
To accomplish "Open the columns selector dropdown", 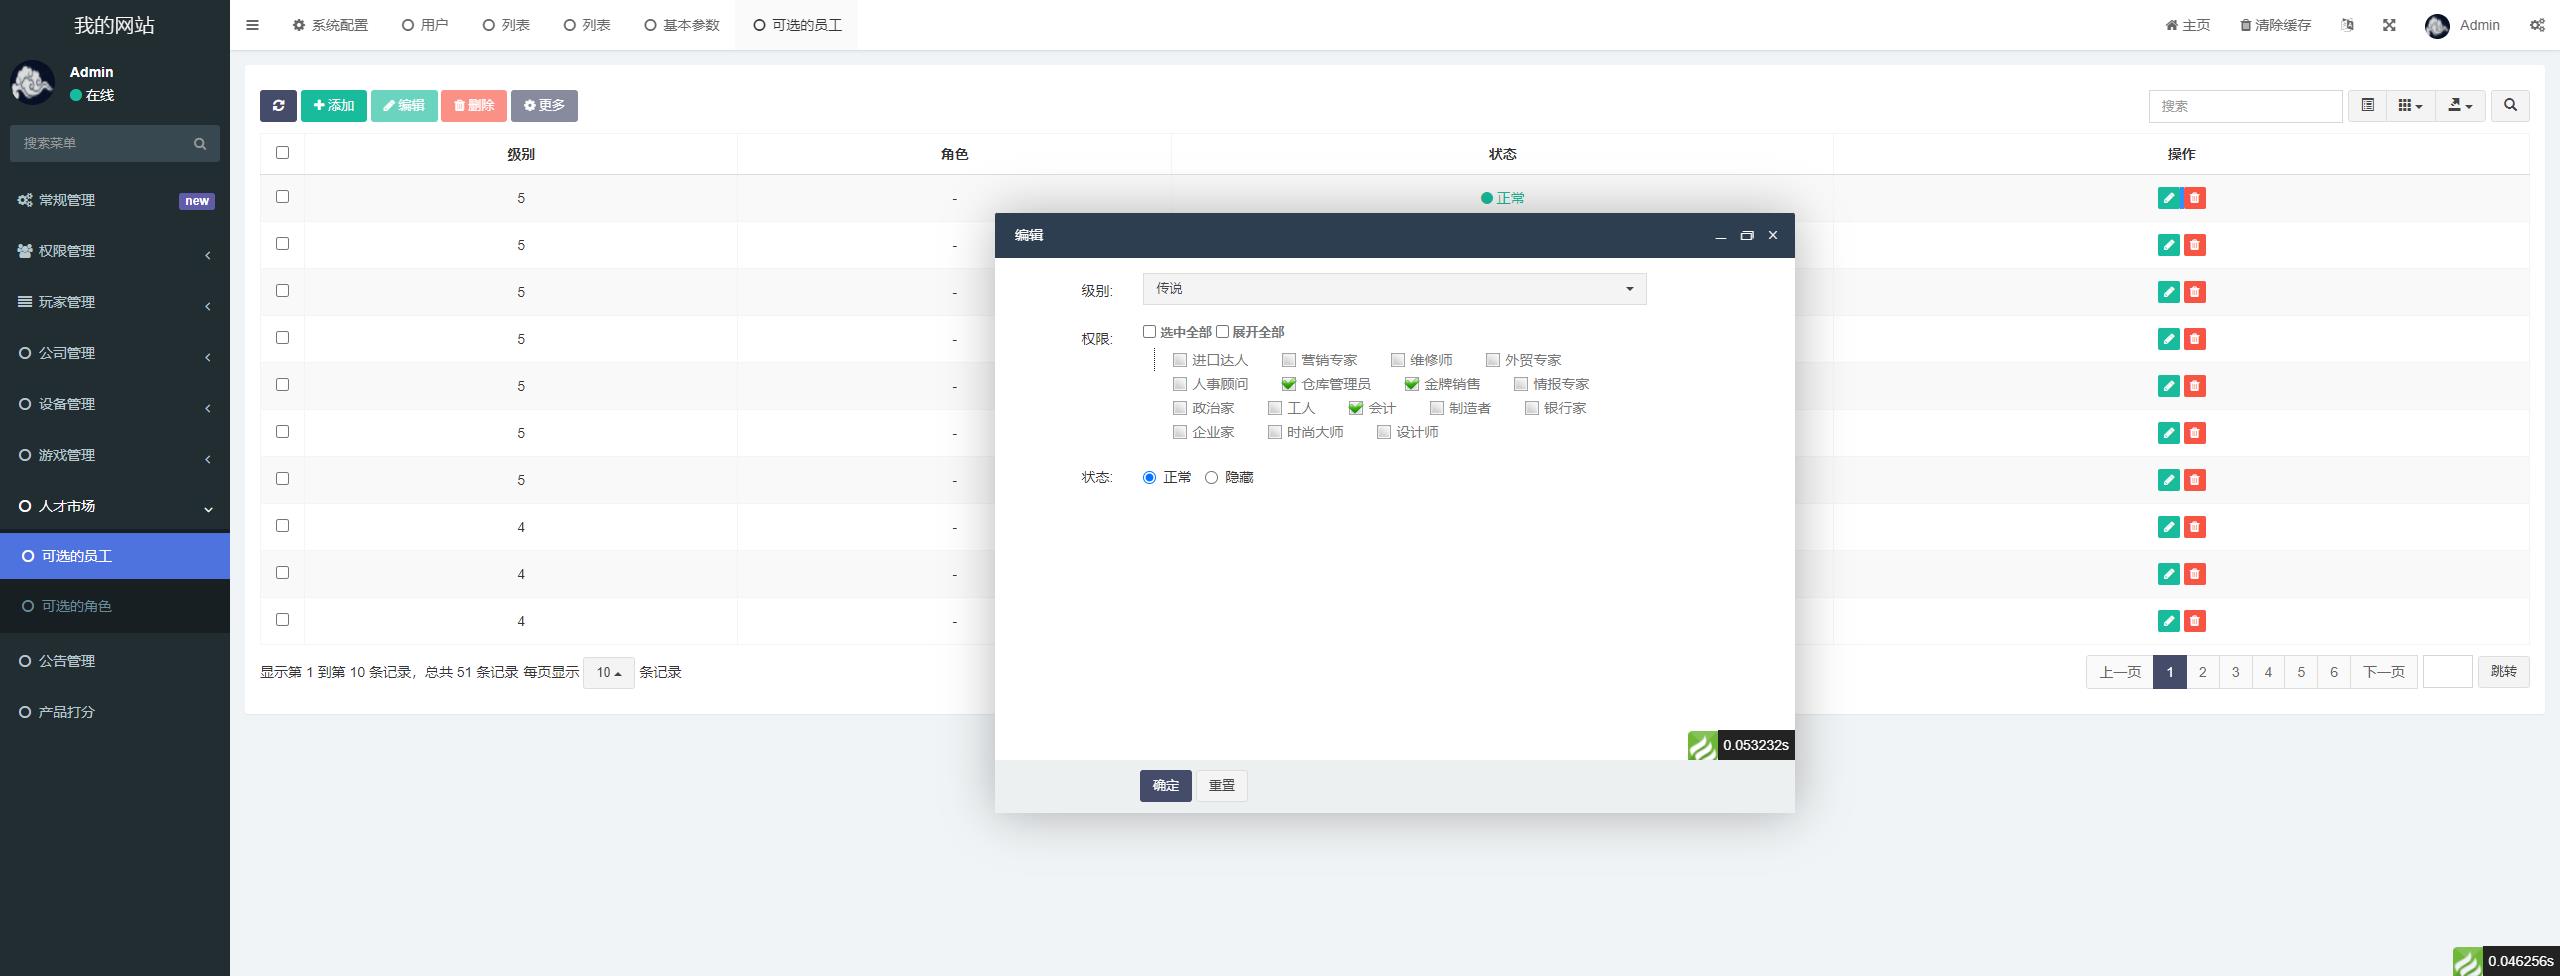I will click(x=2410, y=106).
